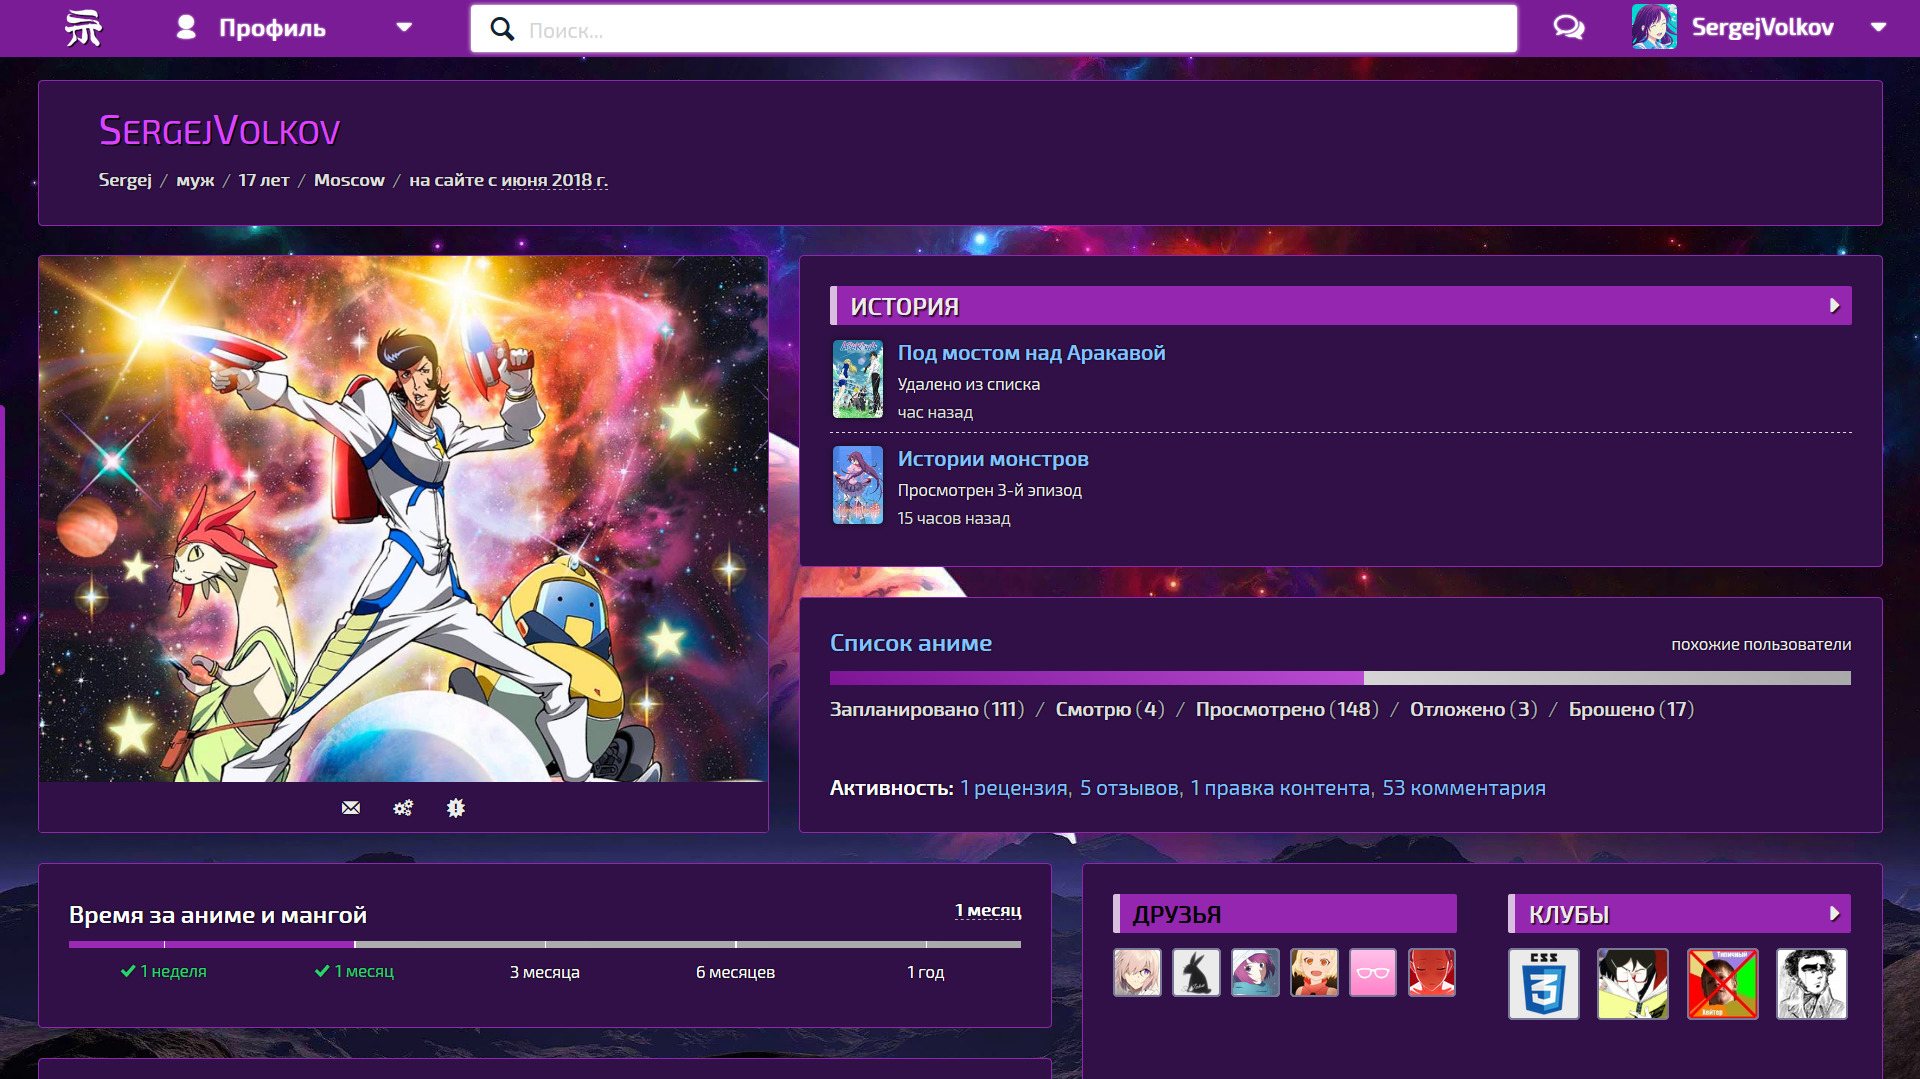
Task: Open the messages chat bubbles icon
Action: [1568, 27]
